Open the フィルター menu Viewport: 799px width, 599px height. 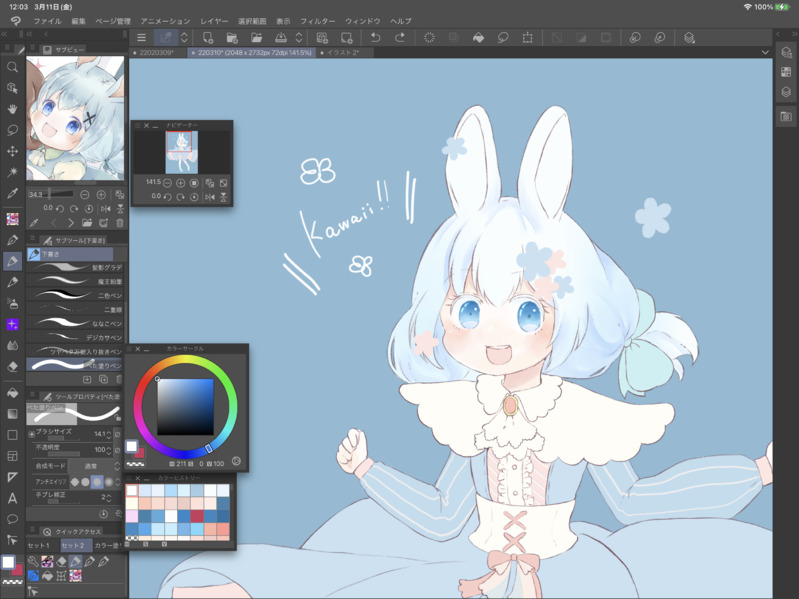click(317, 21)
